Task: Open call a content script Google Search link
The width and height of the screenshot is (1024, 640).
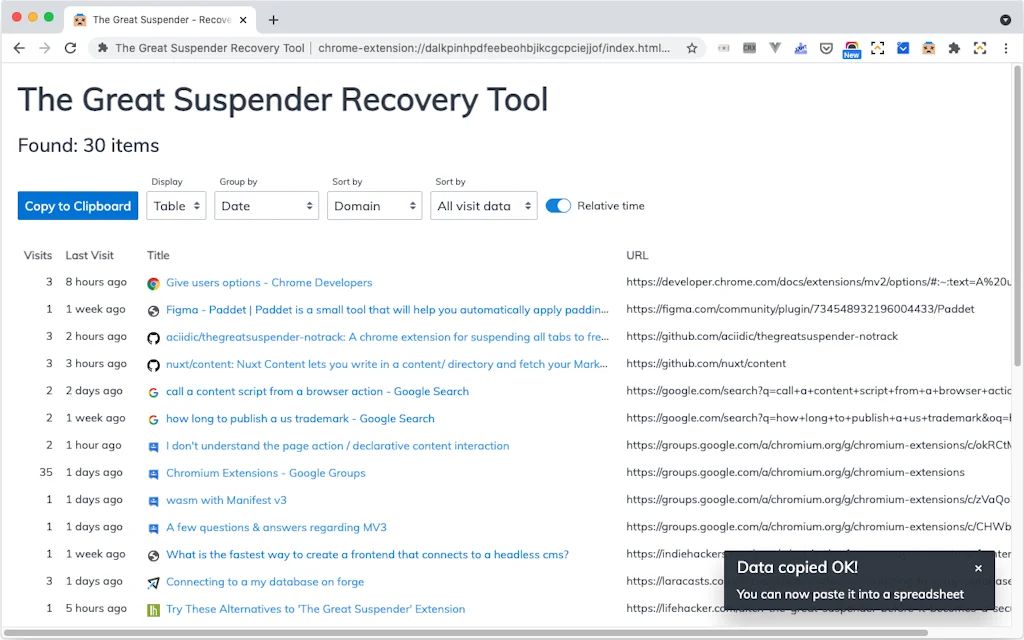Action: pos(317,391)
